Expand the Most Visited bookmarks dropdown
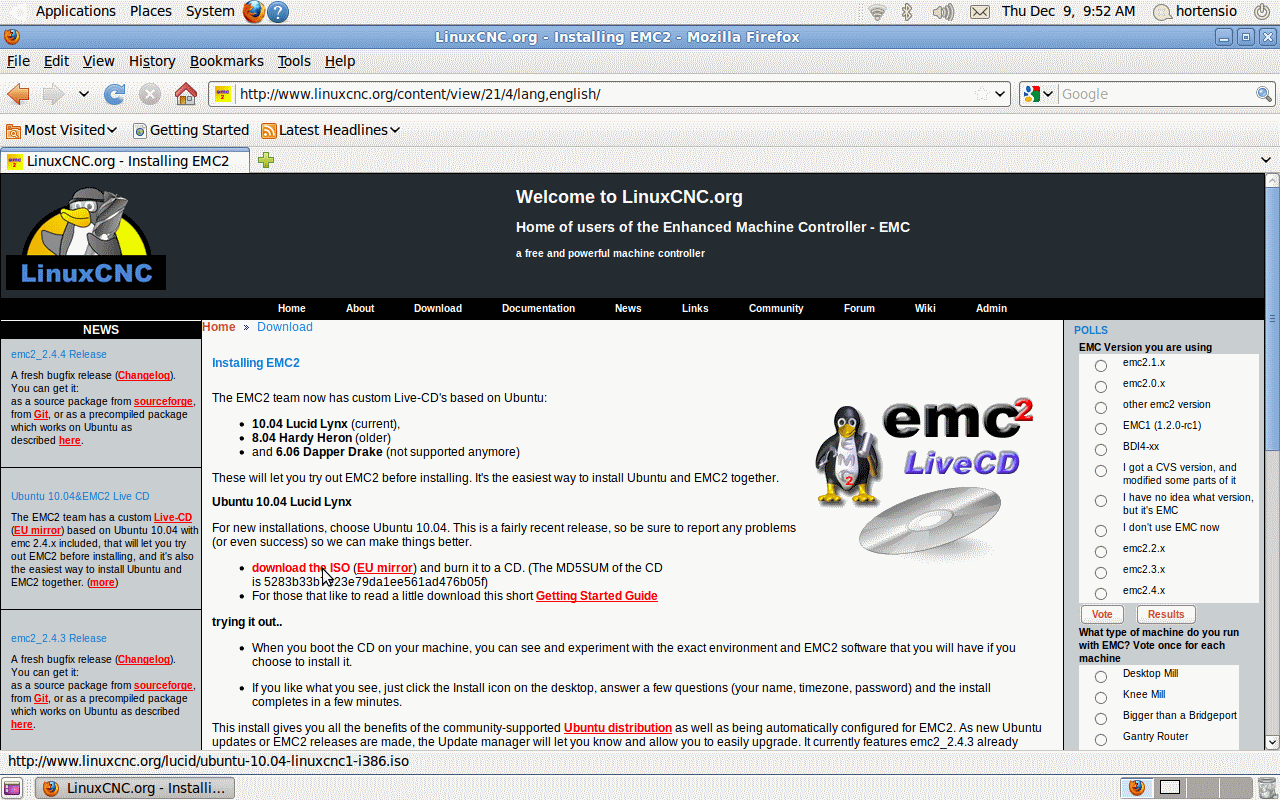Screen dimensions: 1280x800 pos(62,130)
